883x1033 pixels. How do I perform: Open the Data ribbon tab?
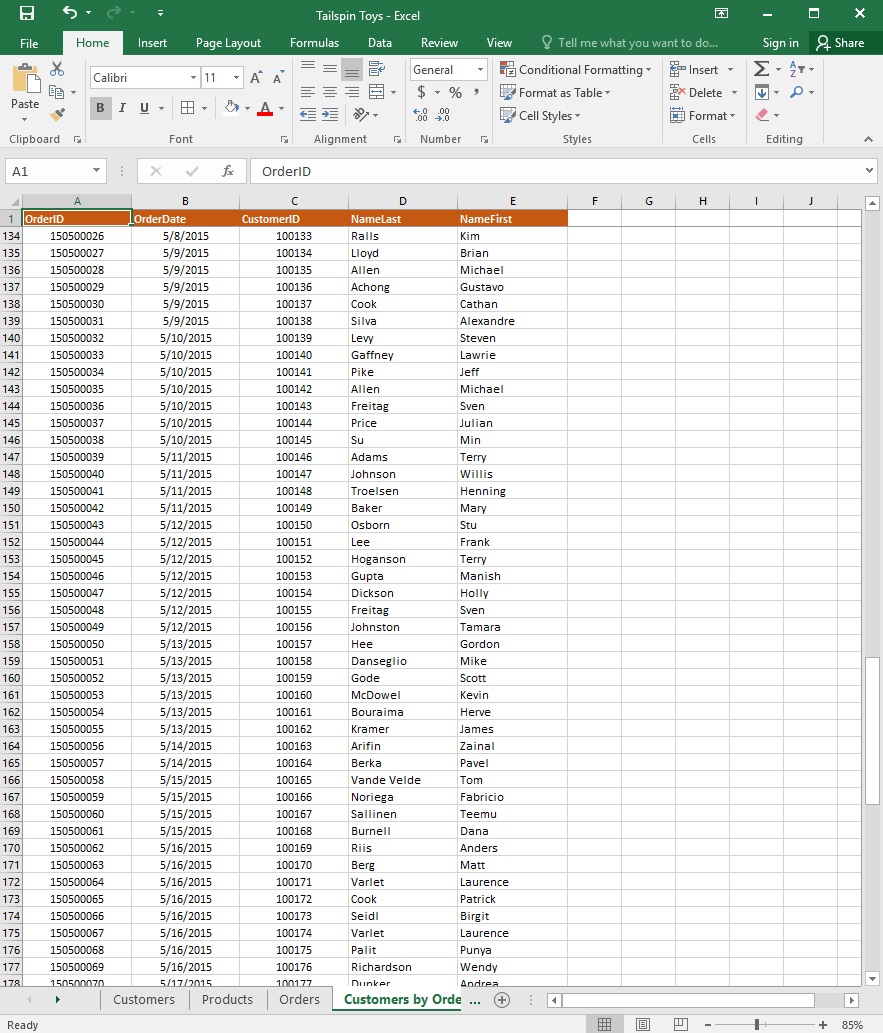pos(380,43)
